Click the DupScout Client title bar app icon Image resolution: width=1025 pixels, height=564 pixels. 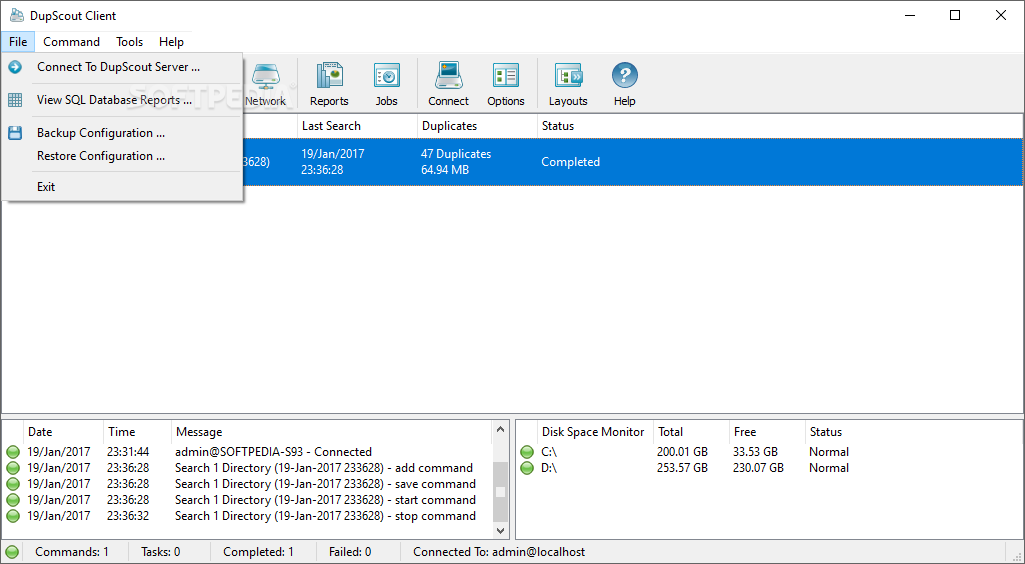pyautogui.click(x=17, y=16)
